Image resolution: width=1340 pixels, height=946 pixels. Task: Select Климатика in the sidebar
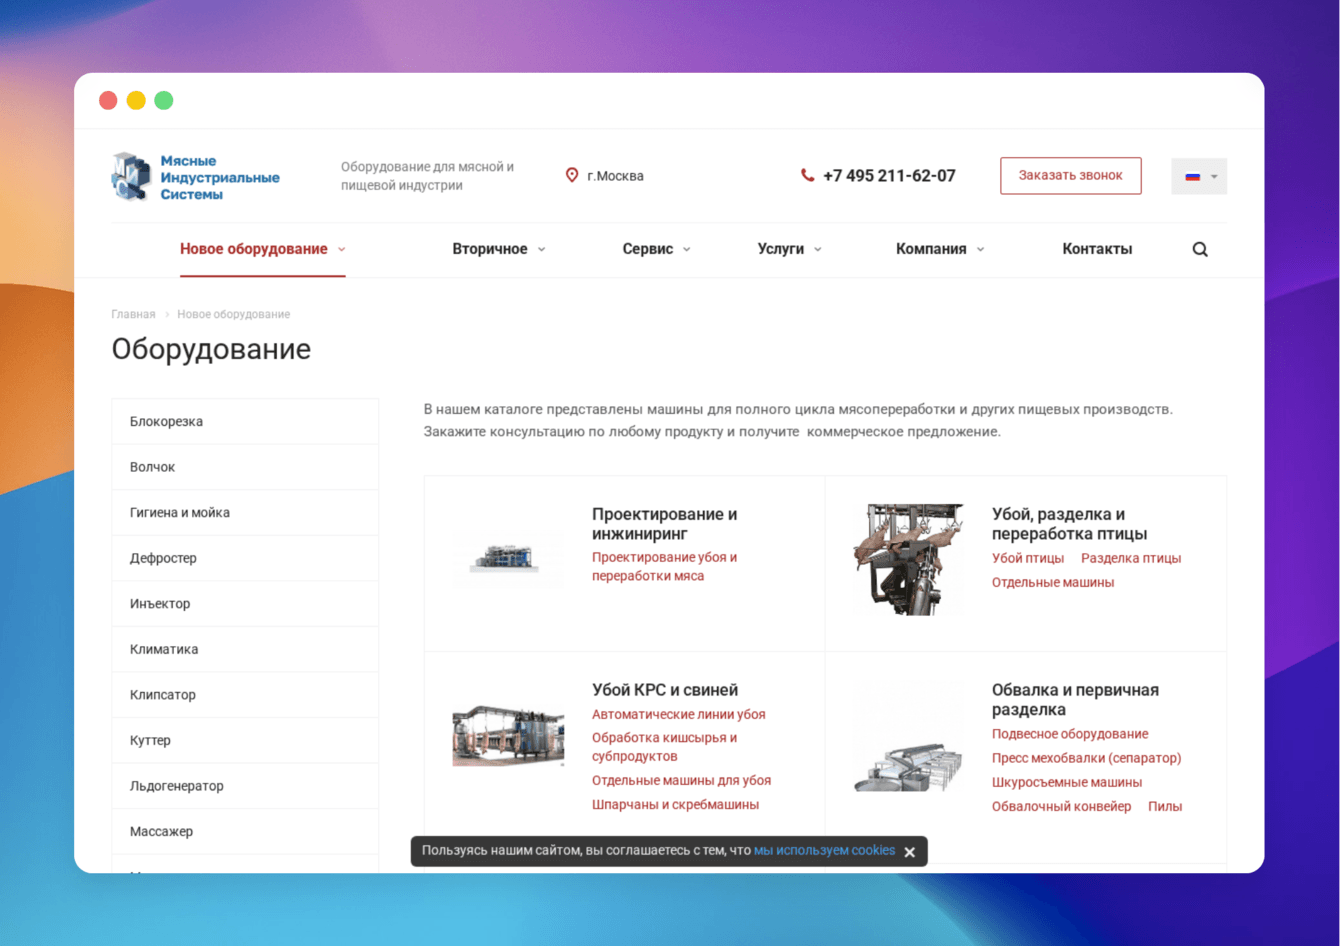click(x=245, y=649)
